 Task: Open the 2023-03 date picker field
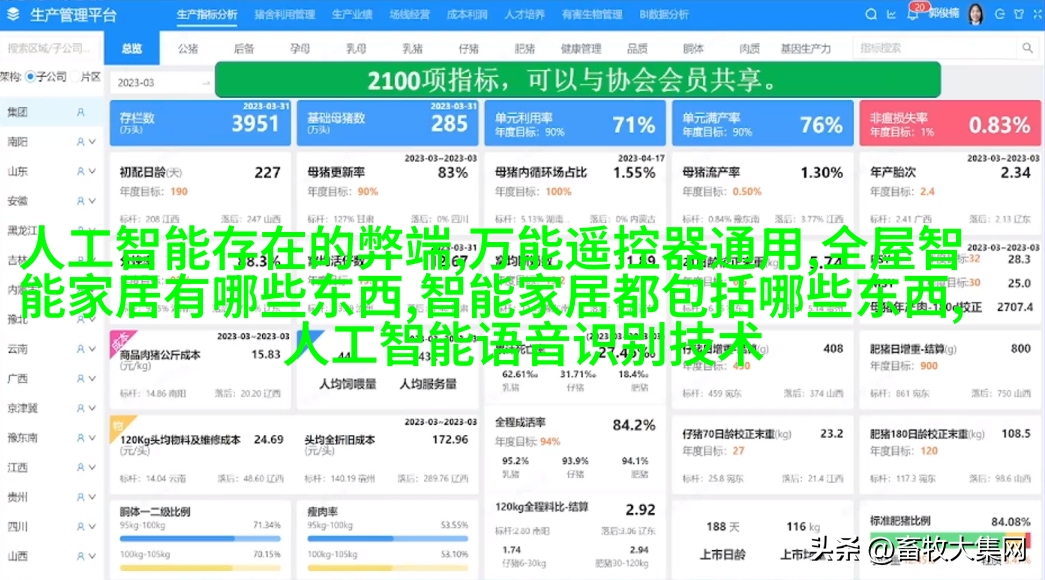click(161, 83)
